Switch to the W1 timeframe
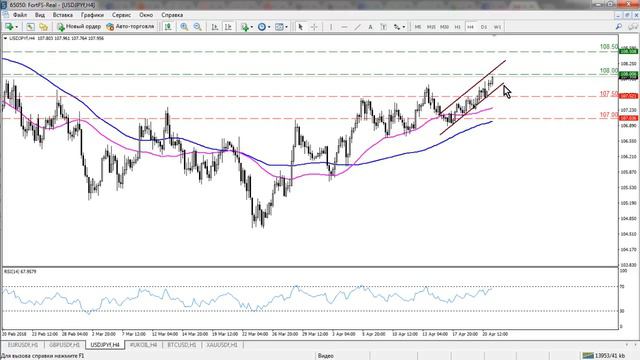640x360 pixels. click(497, 27)
